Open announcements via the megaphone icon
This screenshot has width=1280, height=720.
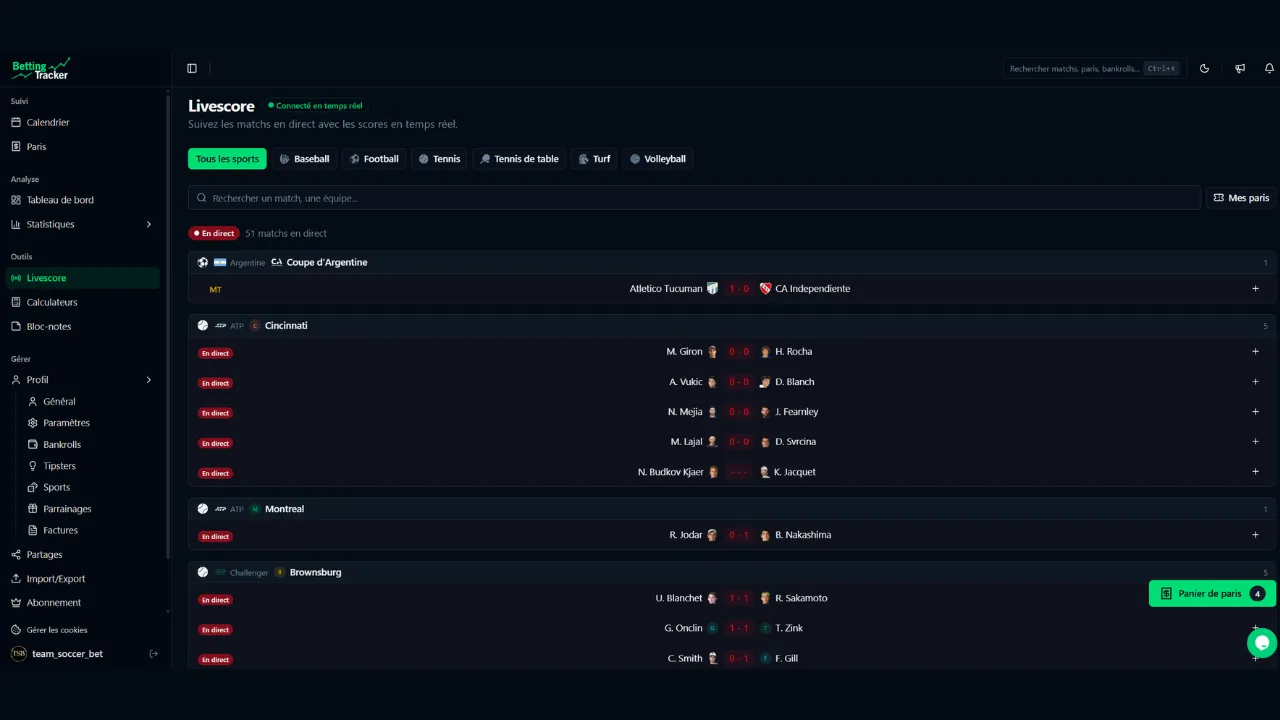1240,68
